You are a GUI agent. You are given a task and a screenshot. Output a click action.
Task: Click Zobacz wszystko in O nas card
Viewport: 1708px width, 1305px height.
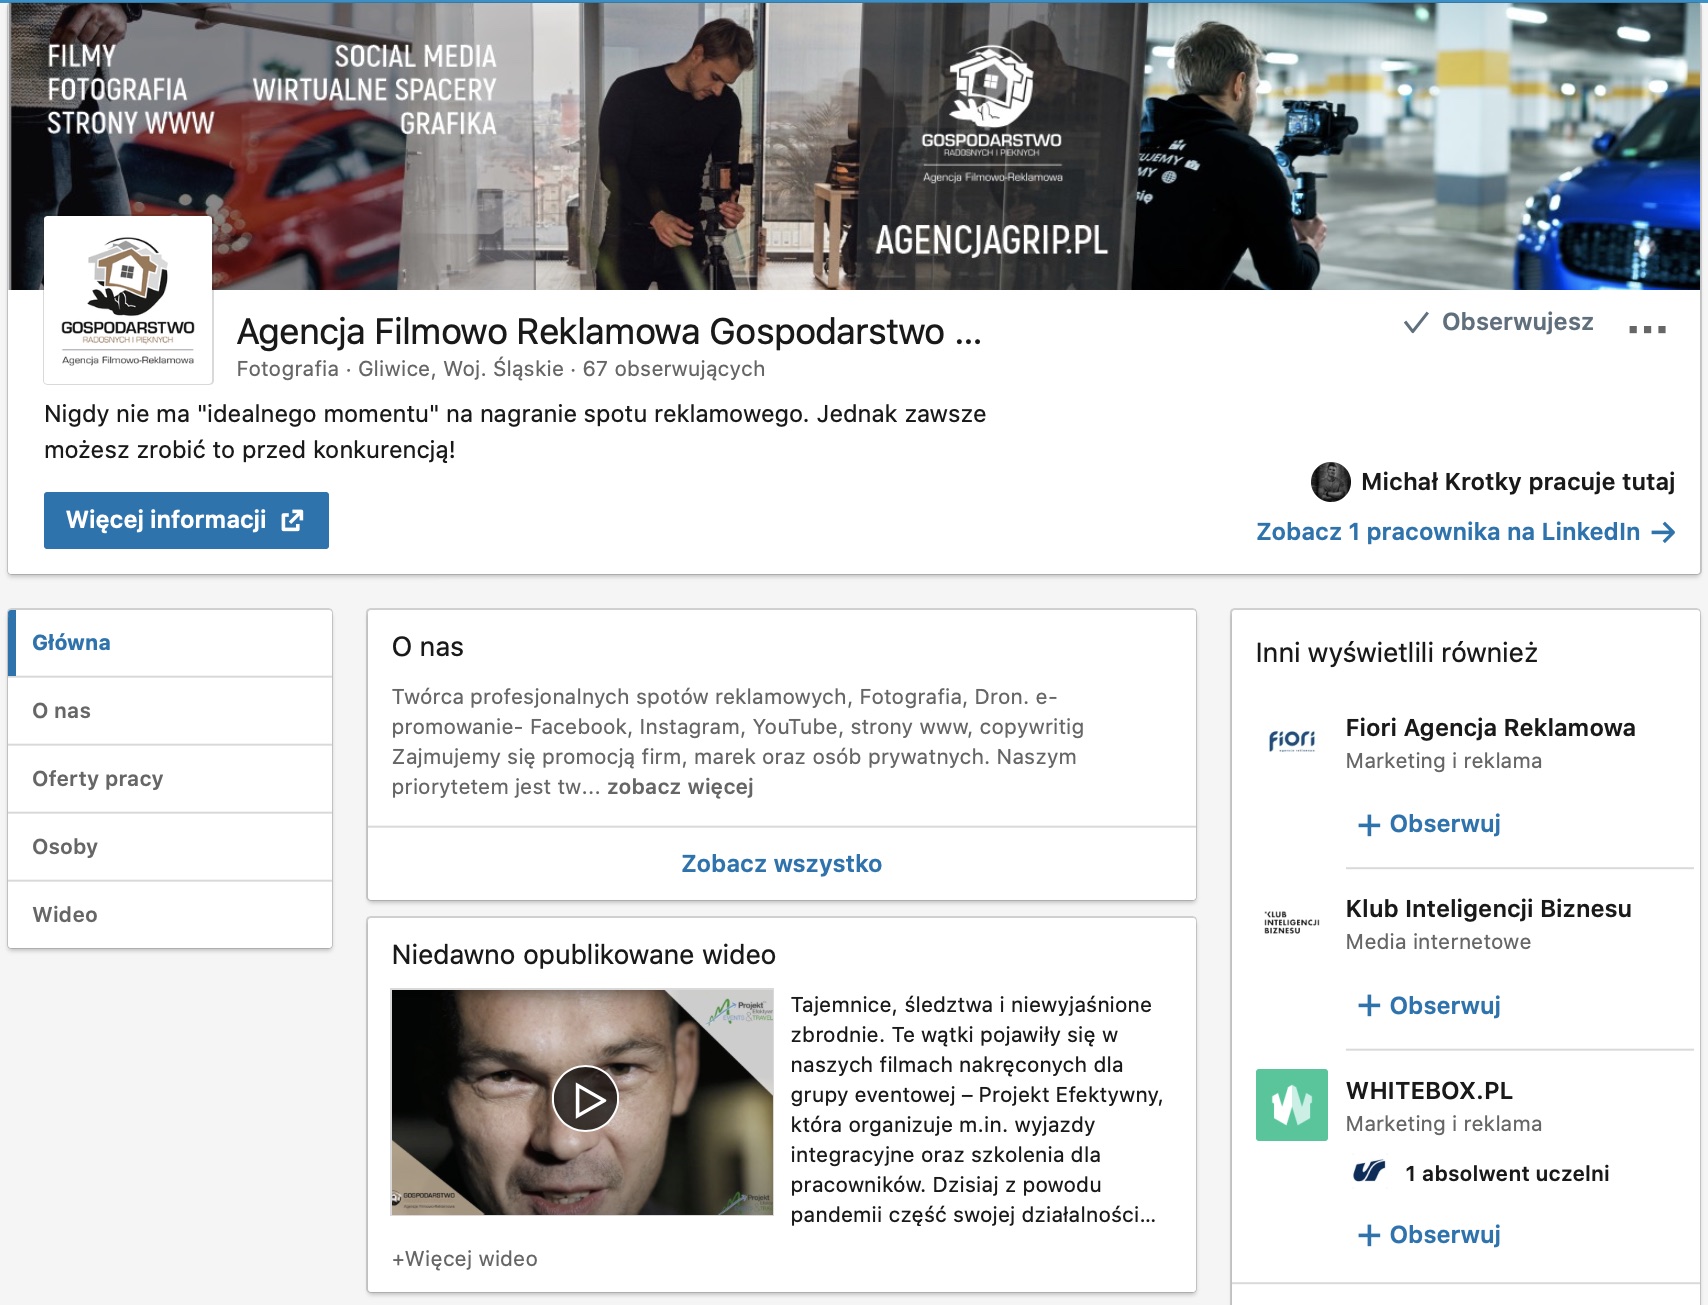coord(782,864)
